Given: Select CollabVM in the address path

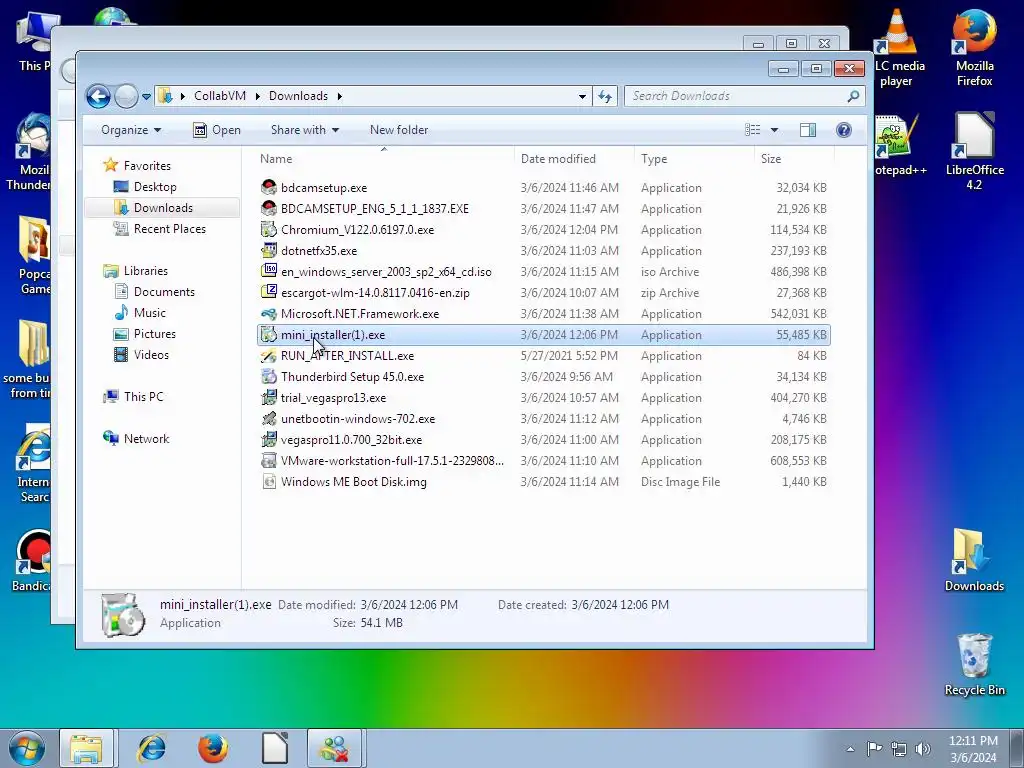Looking at the screenshot, I should pyautogui.click(x=220, y=96).
